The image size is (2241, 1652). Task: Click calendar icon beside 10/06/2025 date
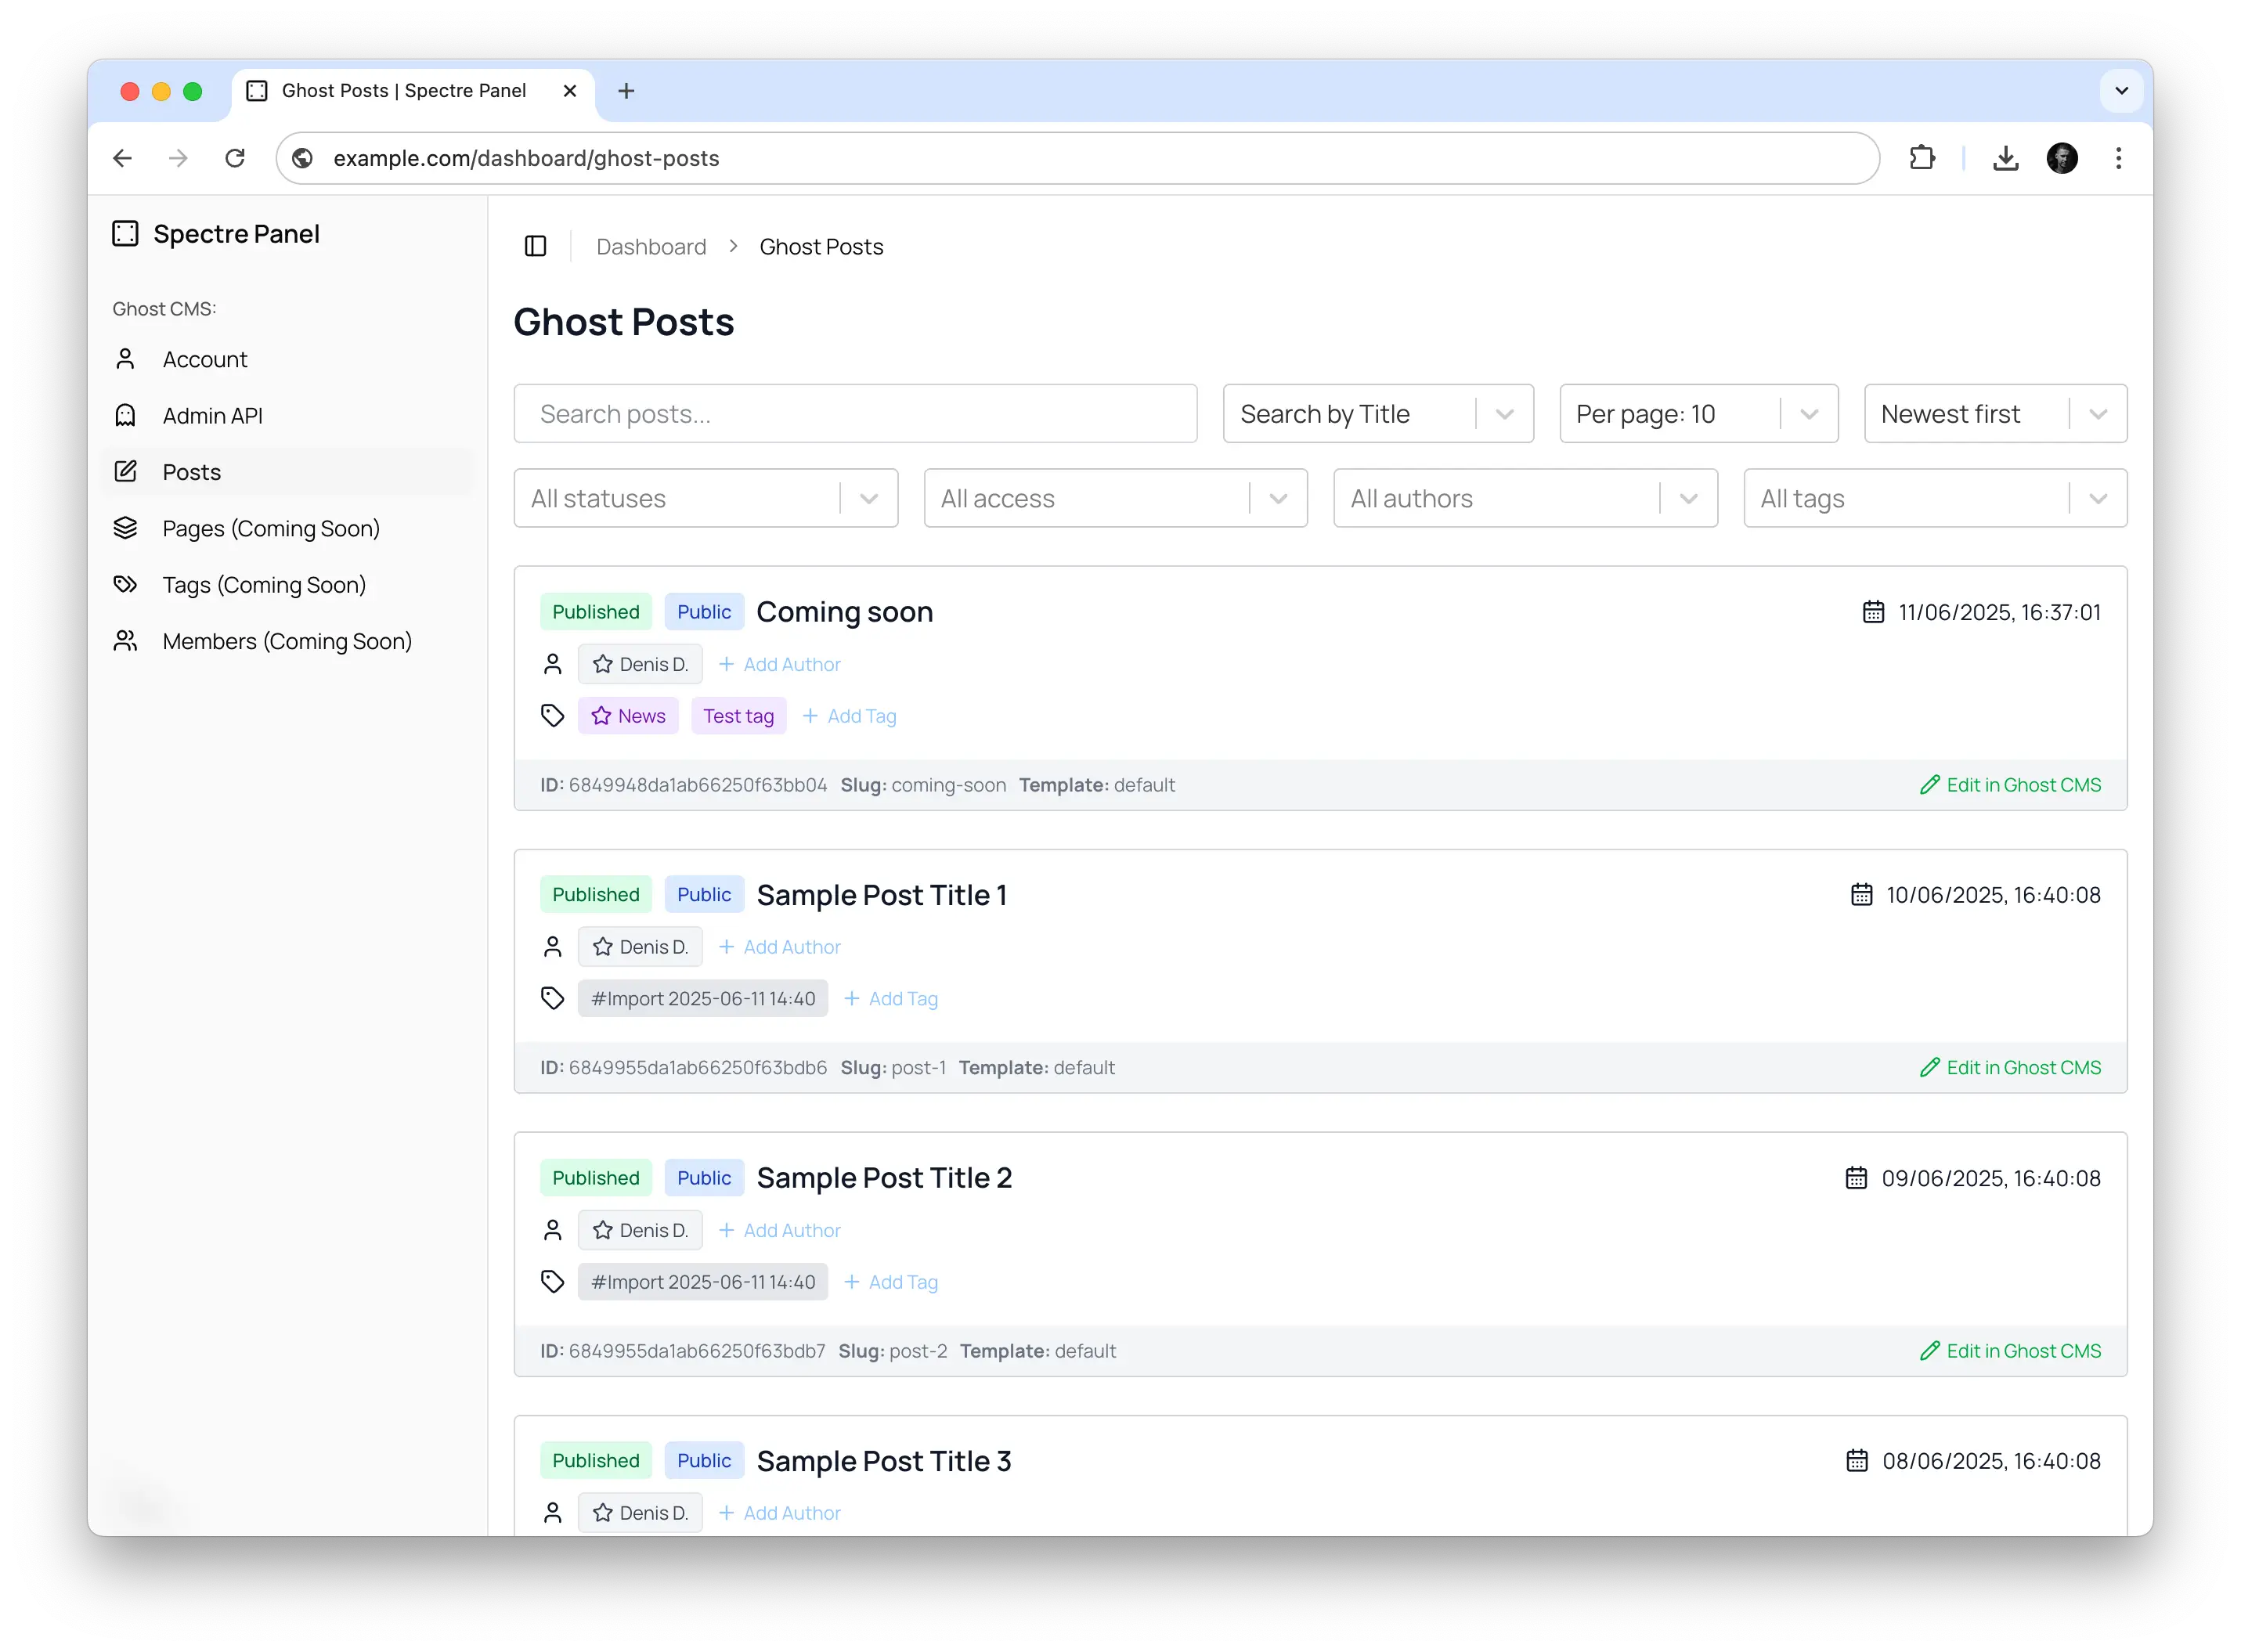tap(1861, 895)
